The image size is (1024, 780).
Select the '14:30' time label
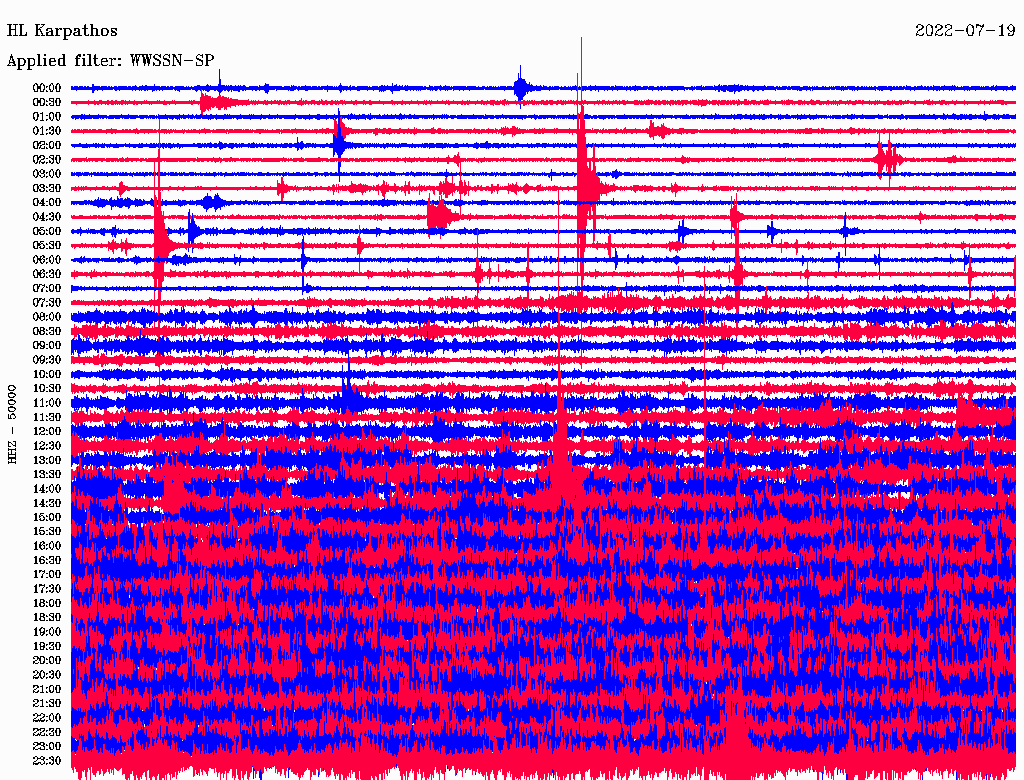47,504
